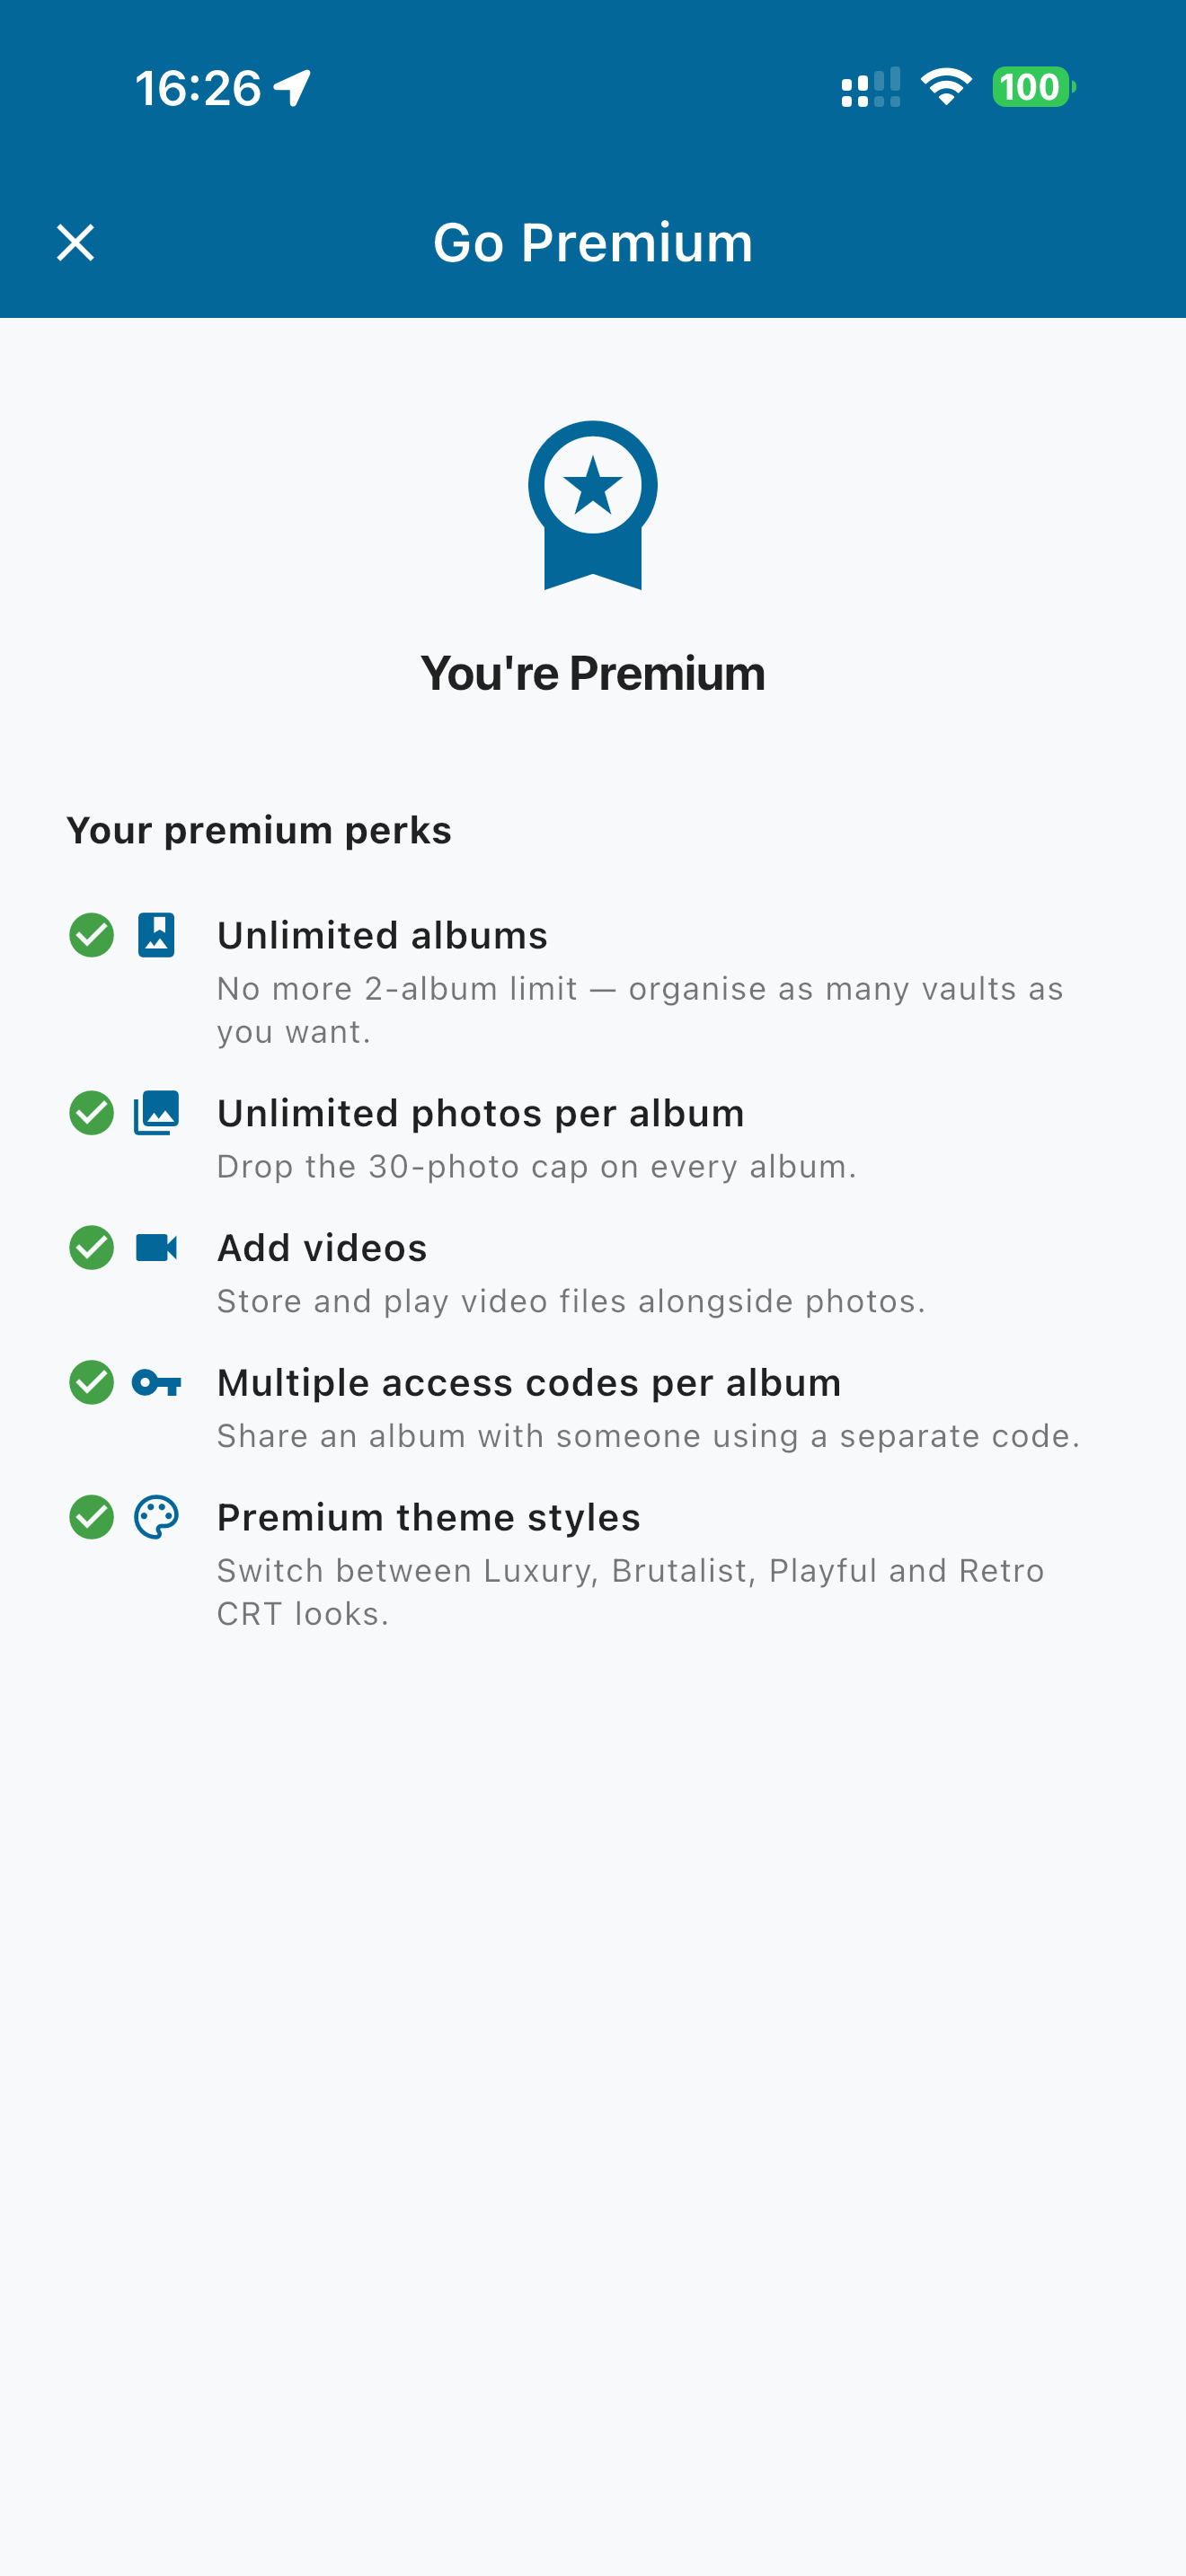Tap the Wi-Fi status icon
The height and width of the screenshot is (2576, 1186).
pos(946,87)
